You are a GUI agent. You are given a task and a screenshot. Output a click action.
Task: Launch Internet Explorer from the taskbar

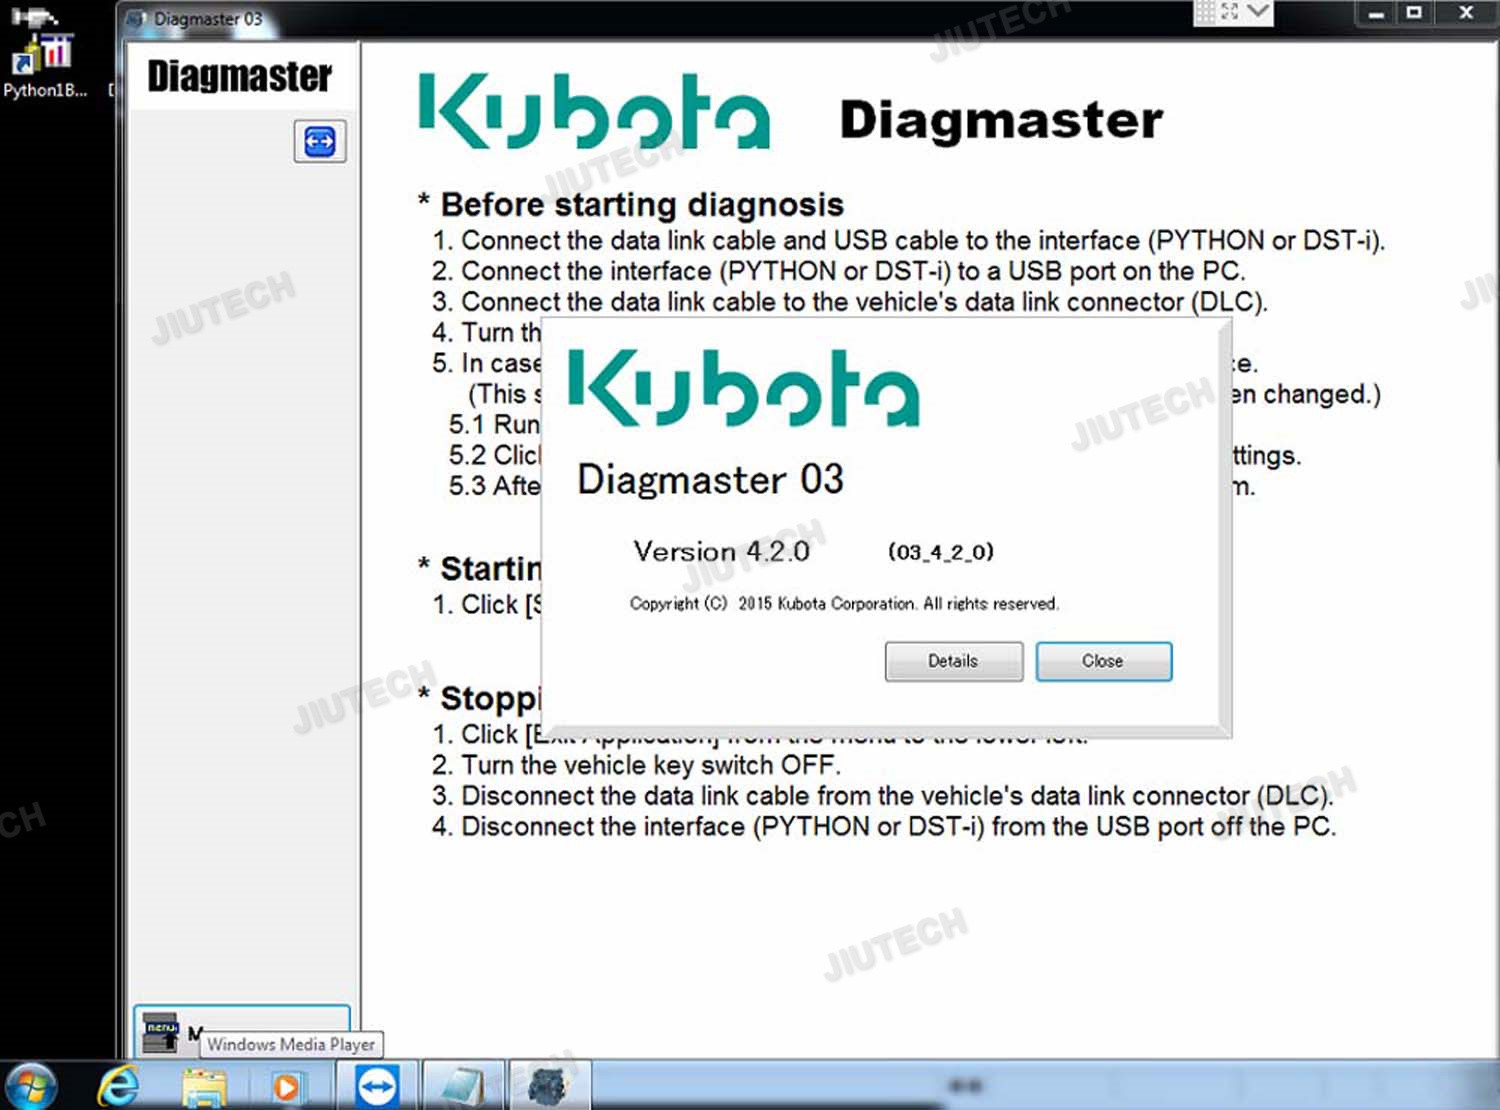[x=118, y=1086]
